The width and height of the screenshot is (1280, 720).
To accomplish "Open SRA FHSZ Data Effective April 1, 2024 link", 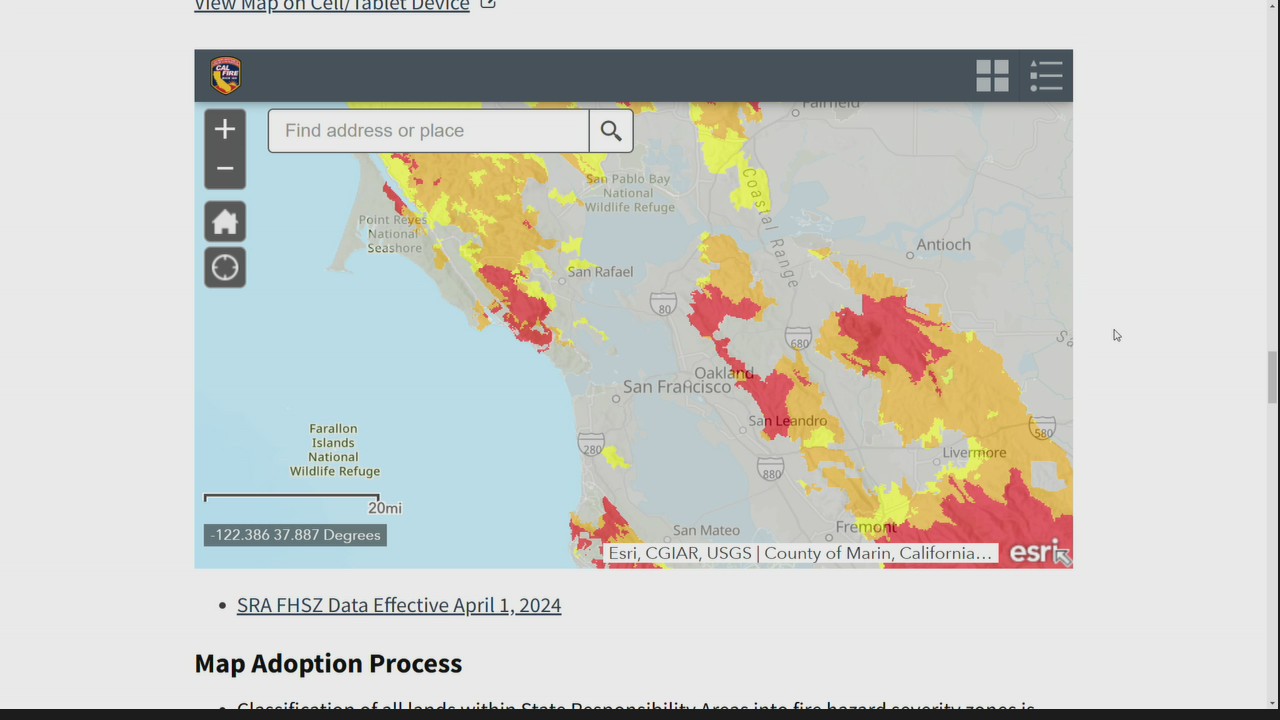I will click(x=399, y=605).
